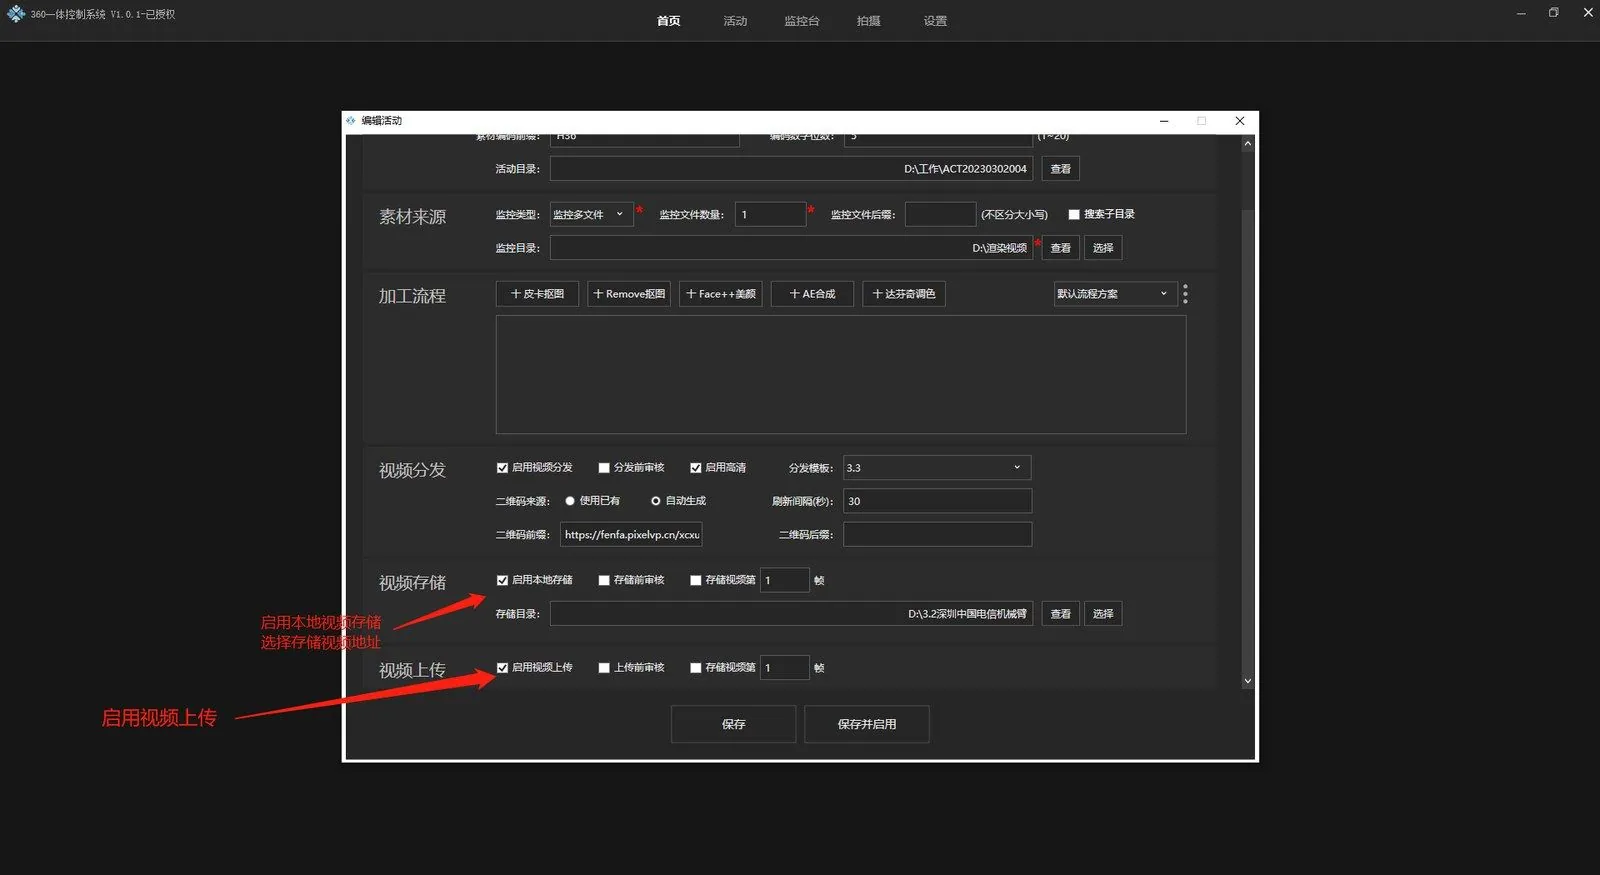Image resolution: width=1600 pixels, height=875 pixels.
Task: Click 选择 next to the 存储目录 field
Action: pyautogui.click(x=1103, y=614)
